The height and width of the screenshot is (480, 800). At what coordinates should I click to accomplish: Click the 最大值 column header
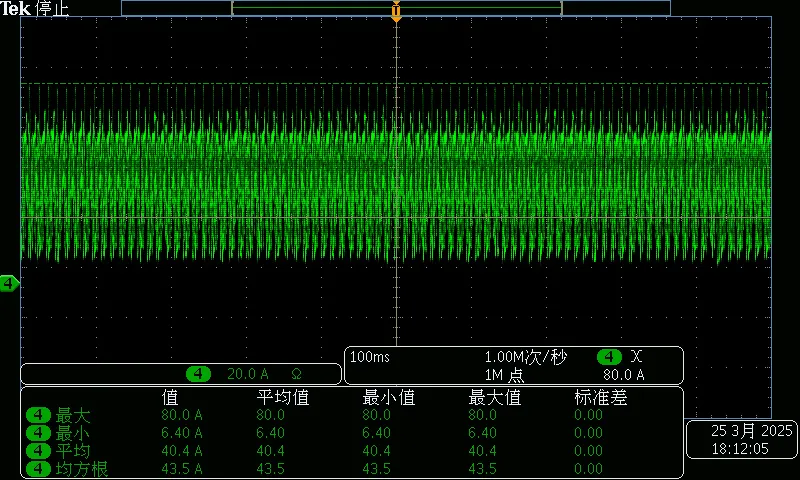point(494,397)
